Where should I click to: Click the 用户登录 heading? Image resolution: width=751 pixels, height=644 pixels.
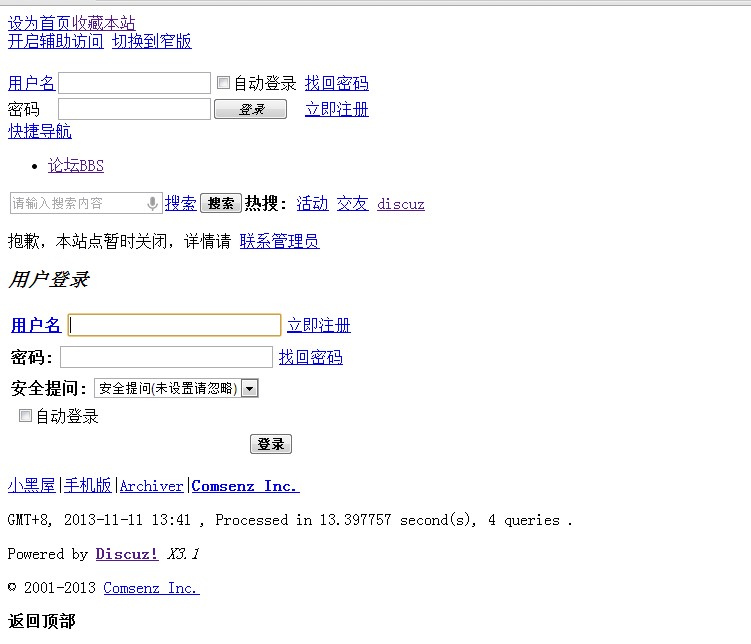(x=49, y=280)
